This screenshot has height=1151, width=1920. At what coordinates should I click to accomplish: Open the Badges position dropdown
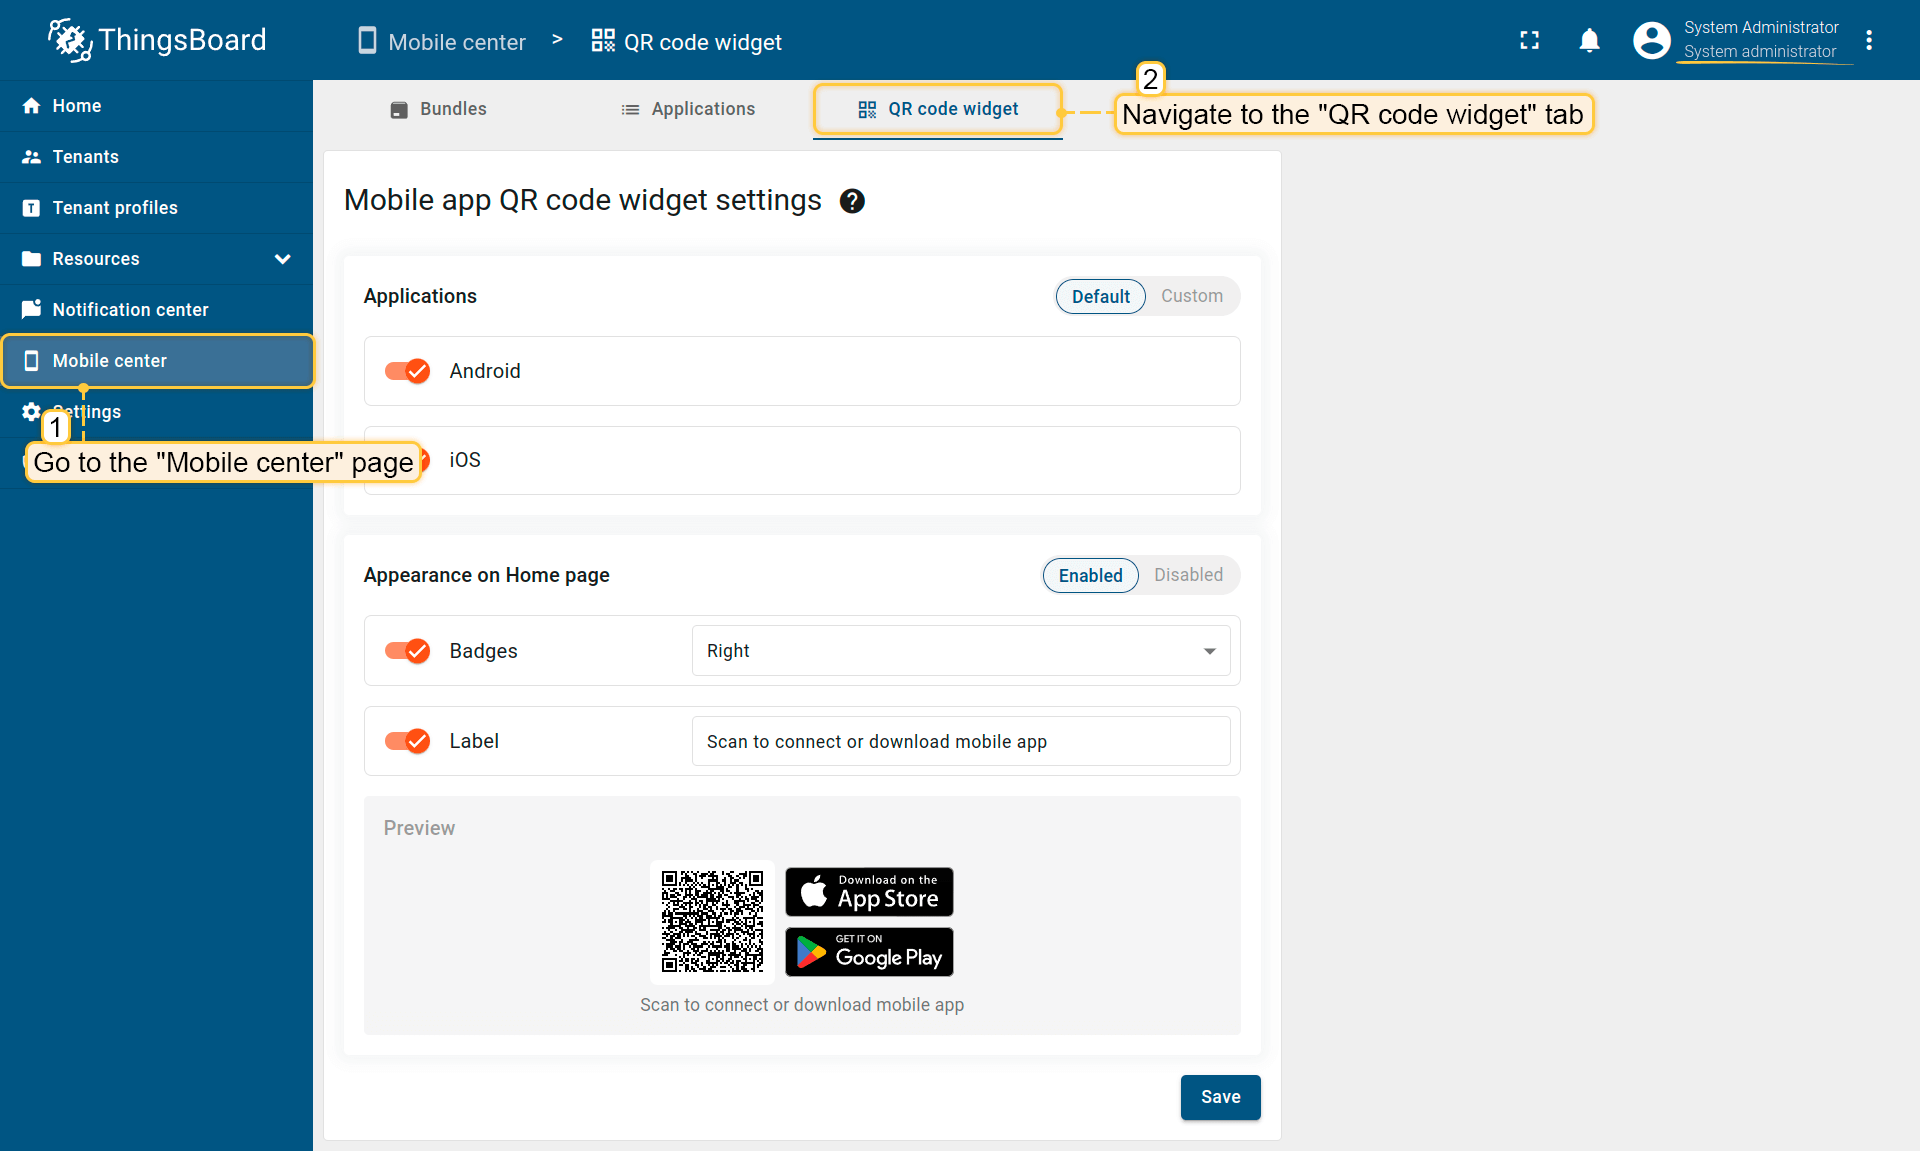pos(960,651)
